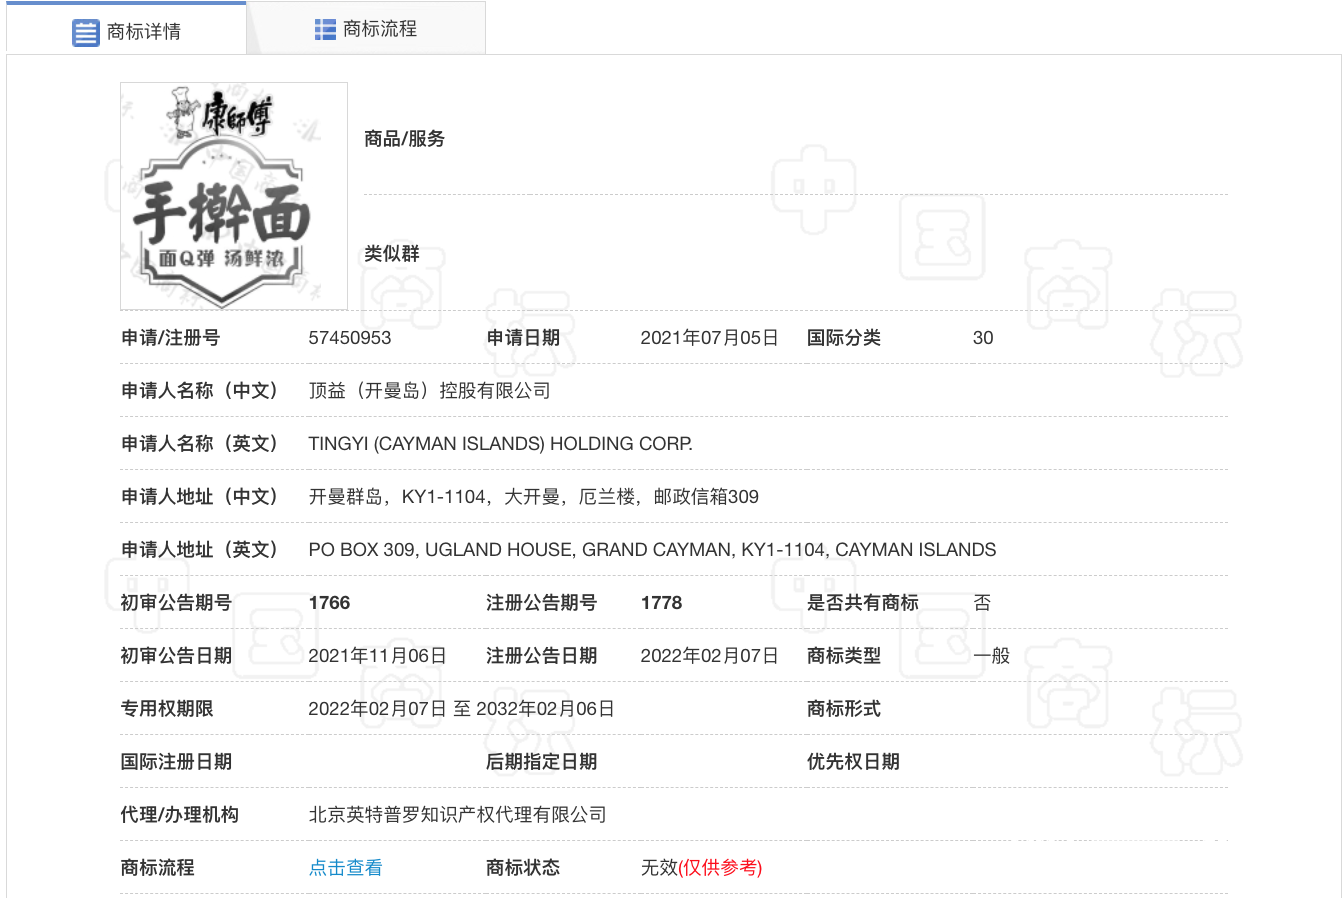Click the 代理/办理机构 label
Viewport: 1342px width, 898px height.
180,815
